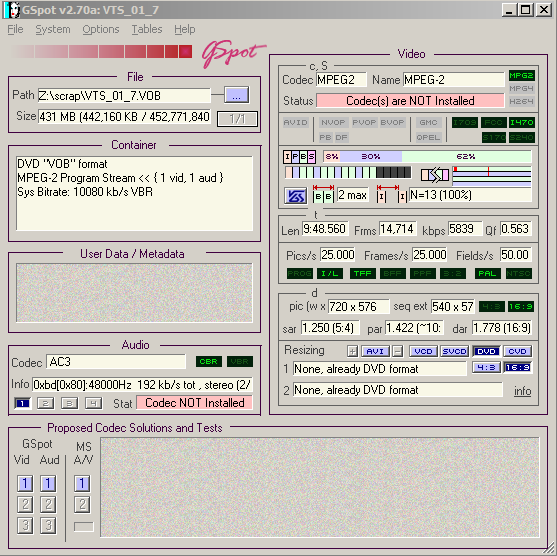Screen dimensions: 557x556
Task: Click the GMC indicator
Action: click(x=428, y=123)
